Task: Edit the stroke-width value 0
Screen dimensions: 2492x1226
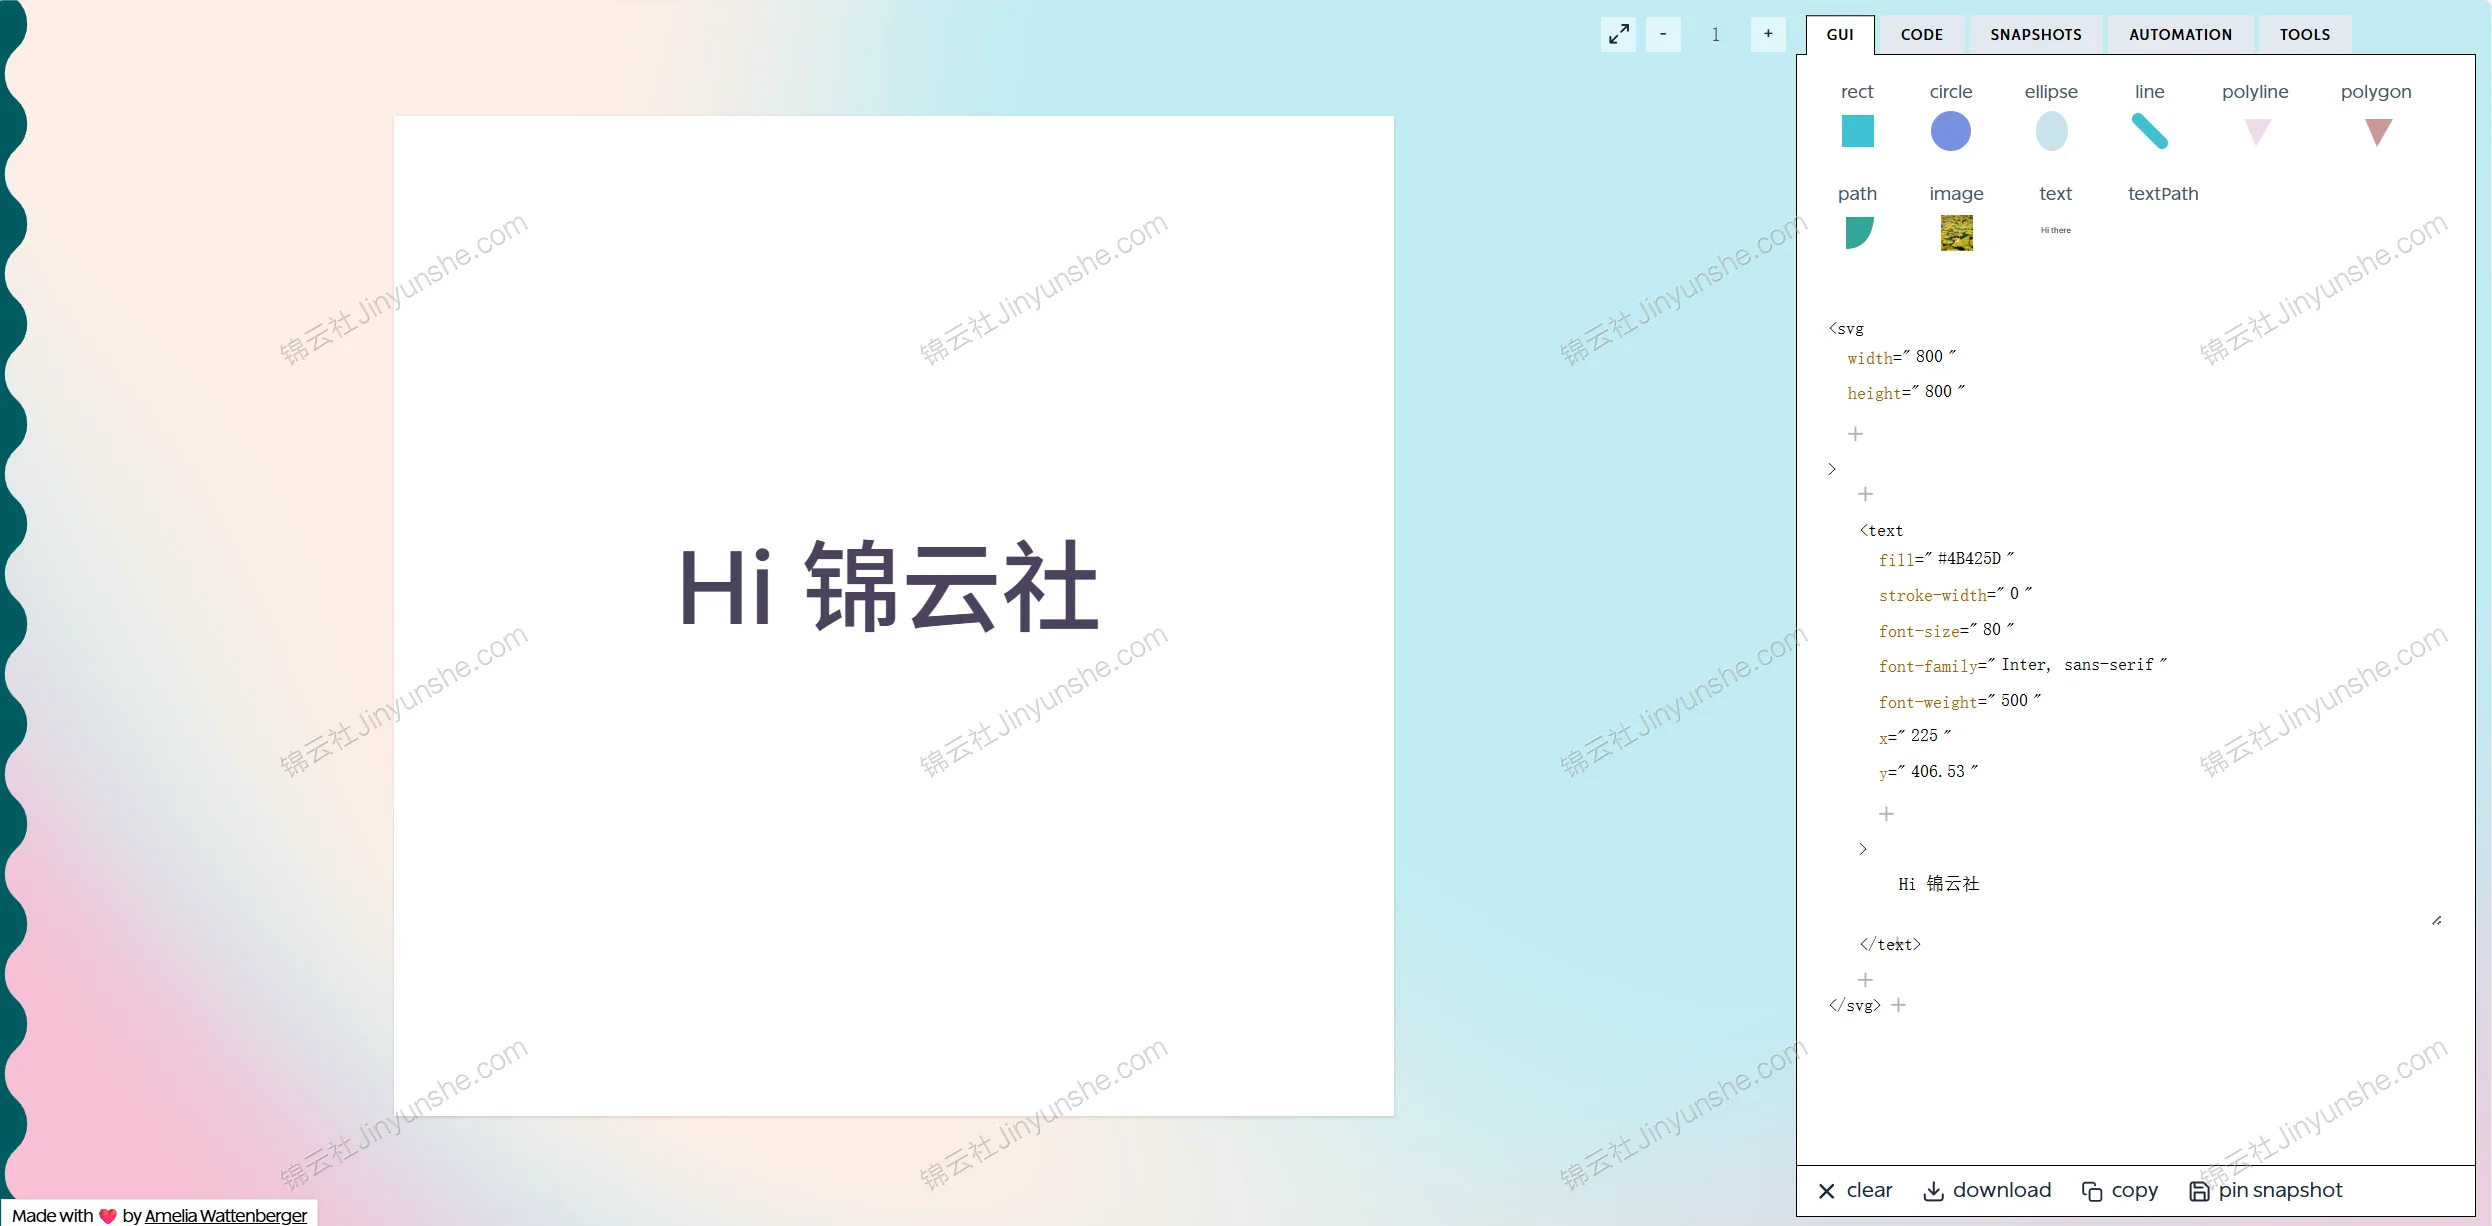Action: (x=2014, y=594)
